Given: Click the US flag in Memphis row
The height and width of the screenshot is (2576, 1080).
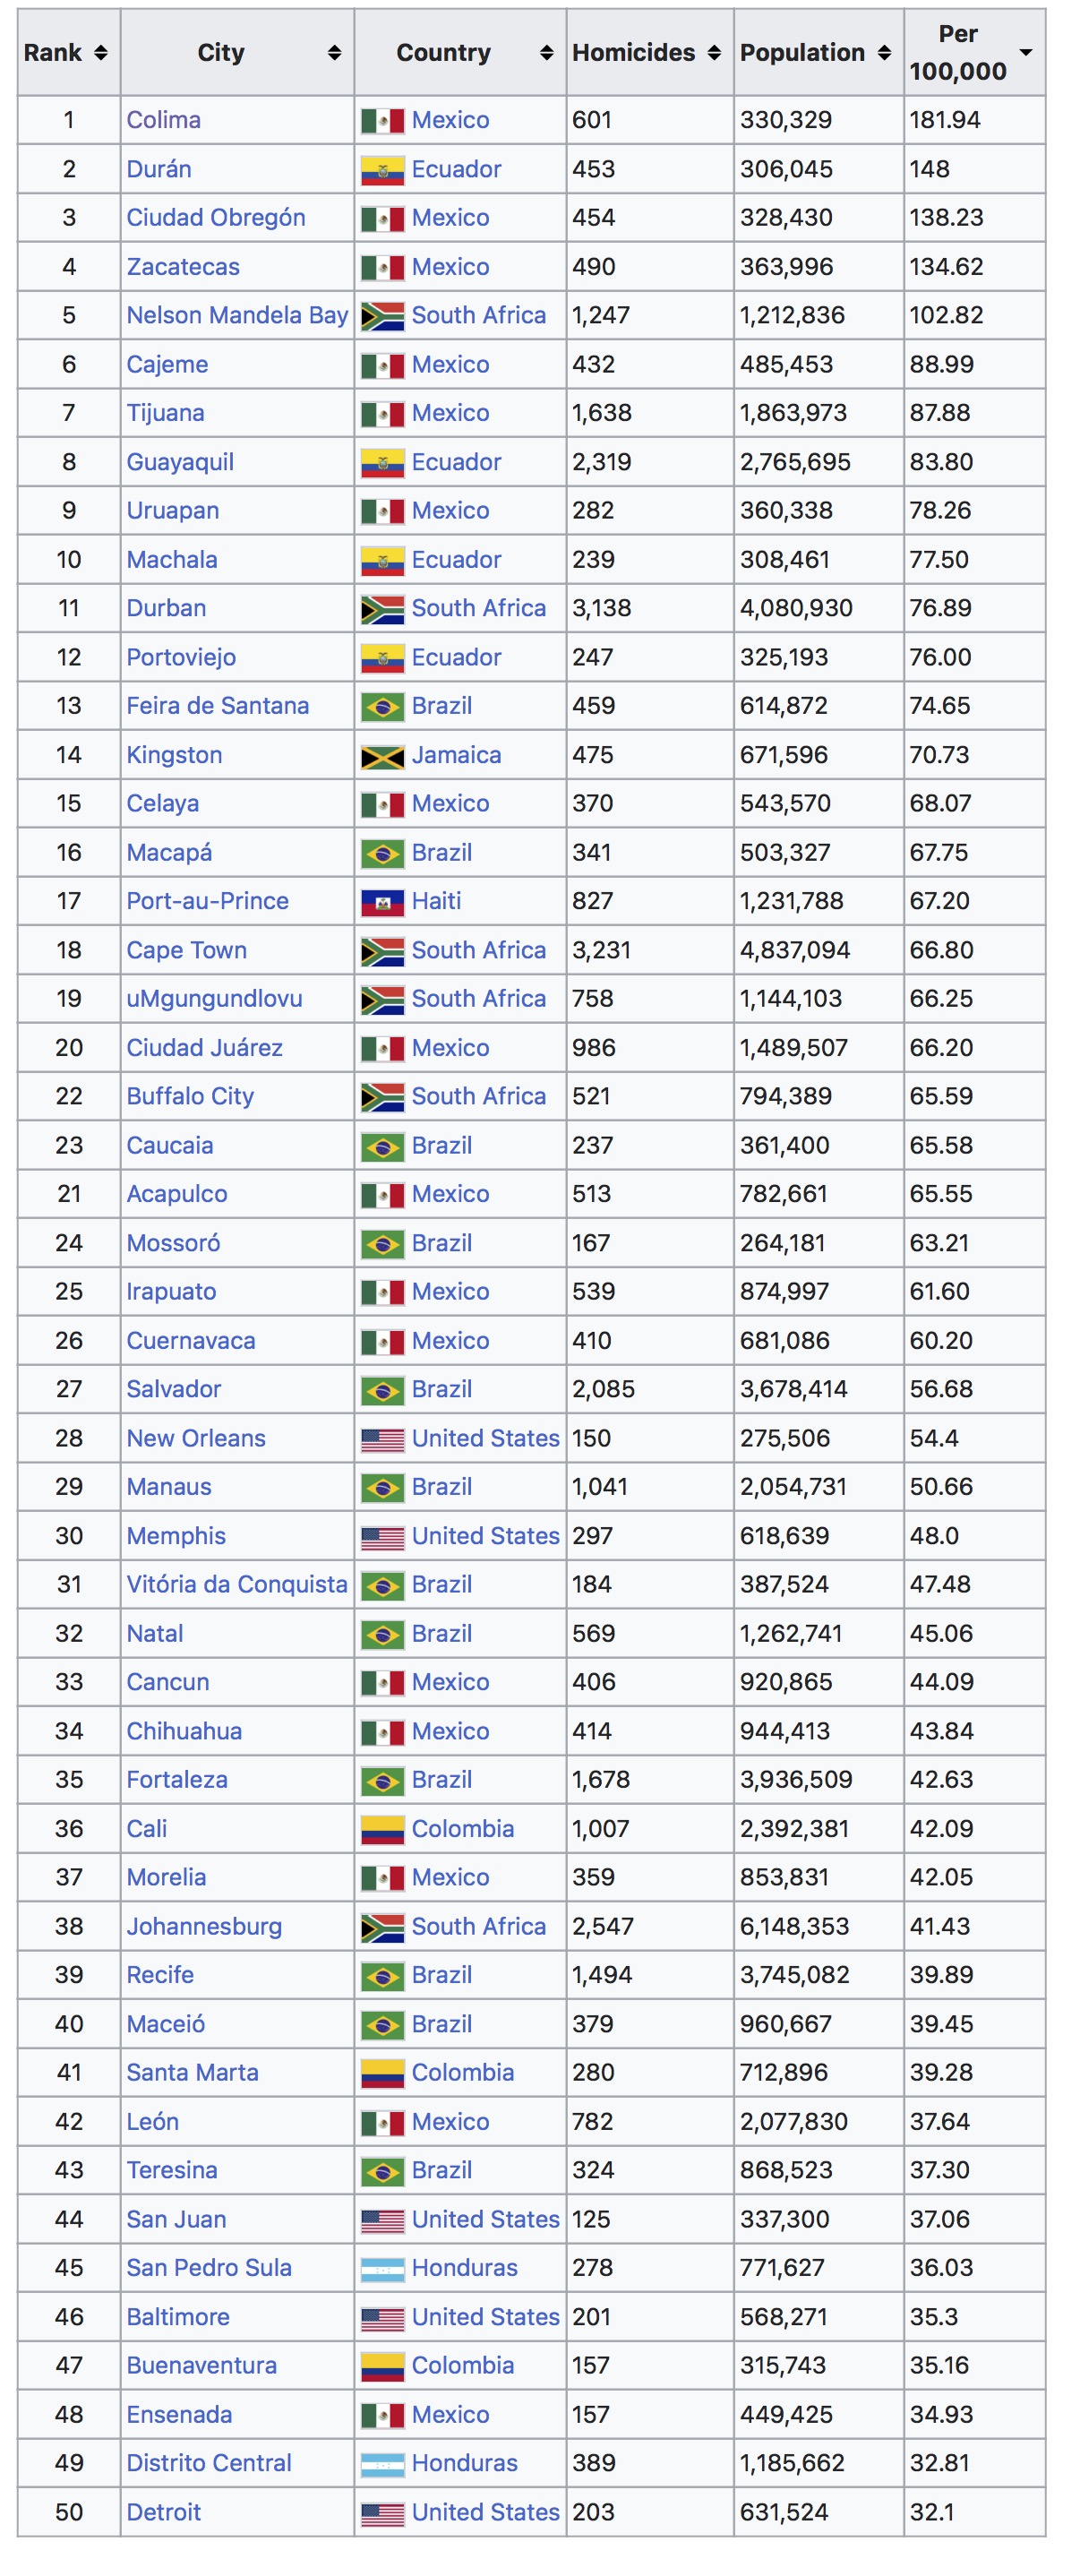Looking at the screenshot, I should (383, 1536).
